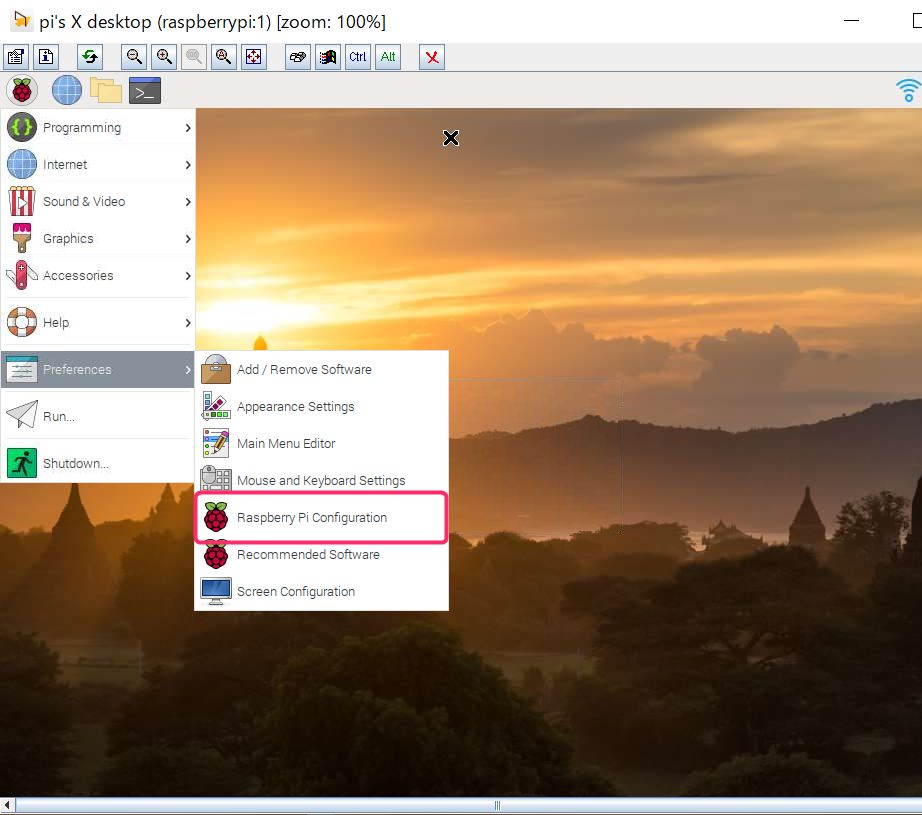Open Add / Remove Software

pos(322,370)
